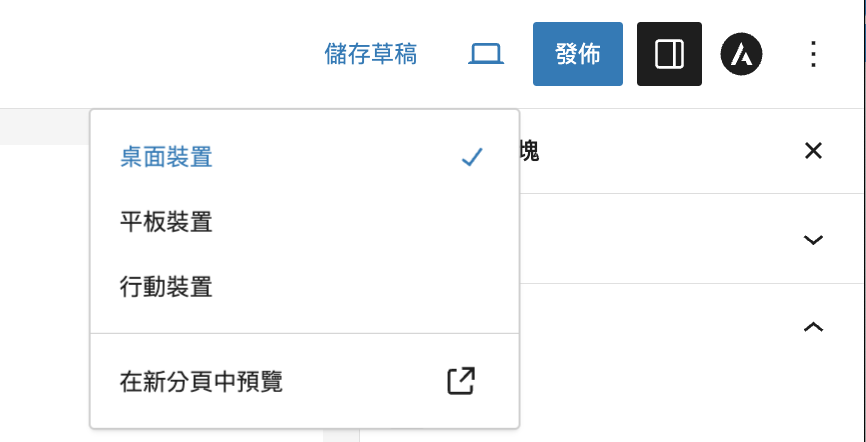The width and height of the screenshot is (866, 442).
Task: Collapse the open panel with up chevron
Action: 813,327
